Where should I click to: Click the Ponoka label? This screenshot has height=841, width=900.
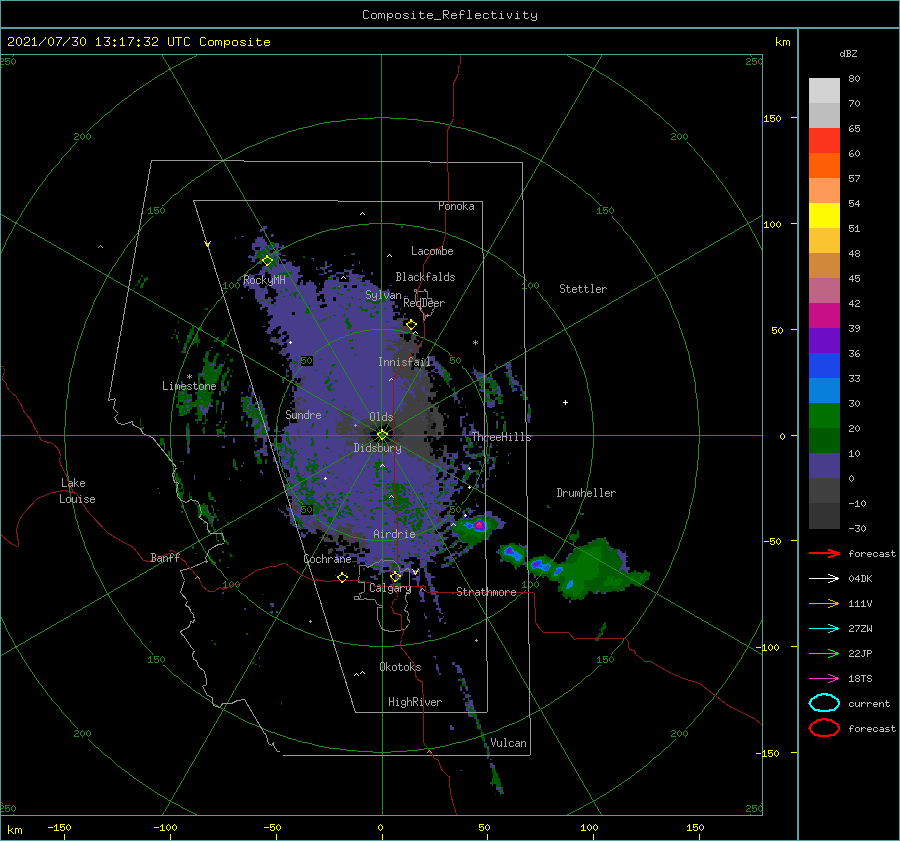click(x=456, y=206)
